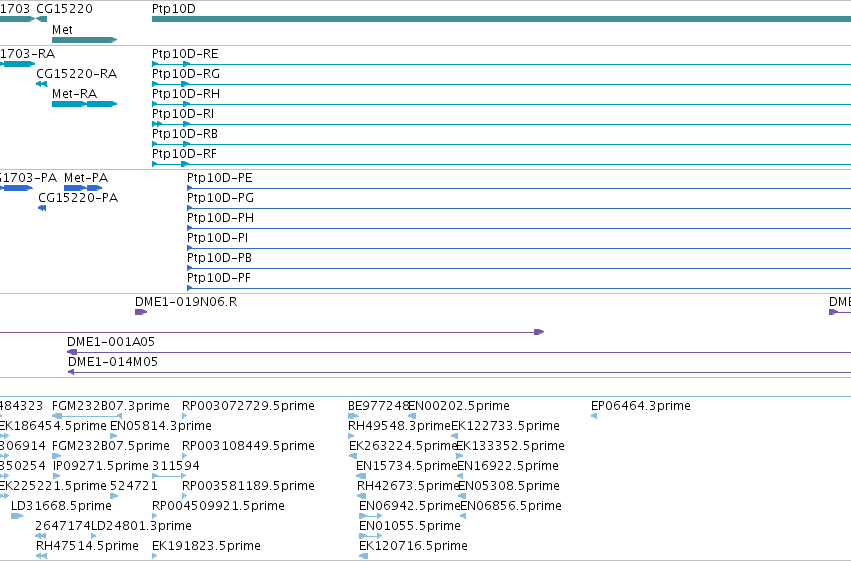
Task: Select transcript Ptp10D-RG
Action: tap(186, 74)
